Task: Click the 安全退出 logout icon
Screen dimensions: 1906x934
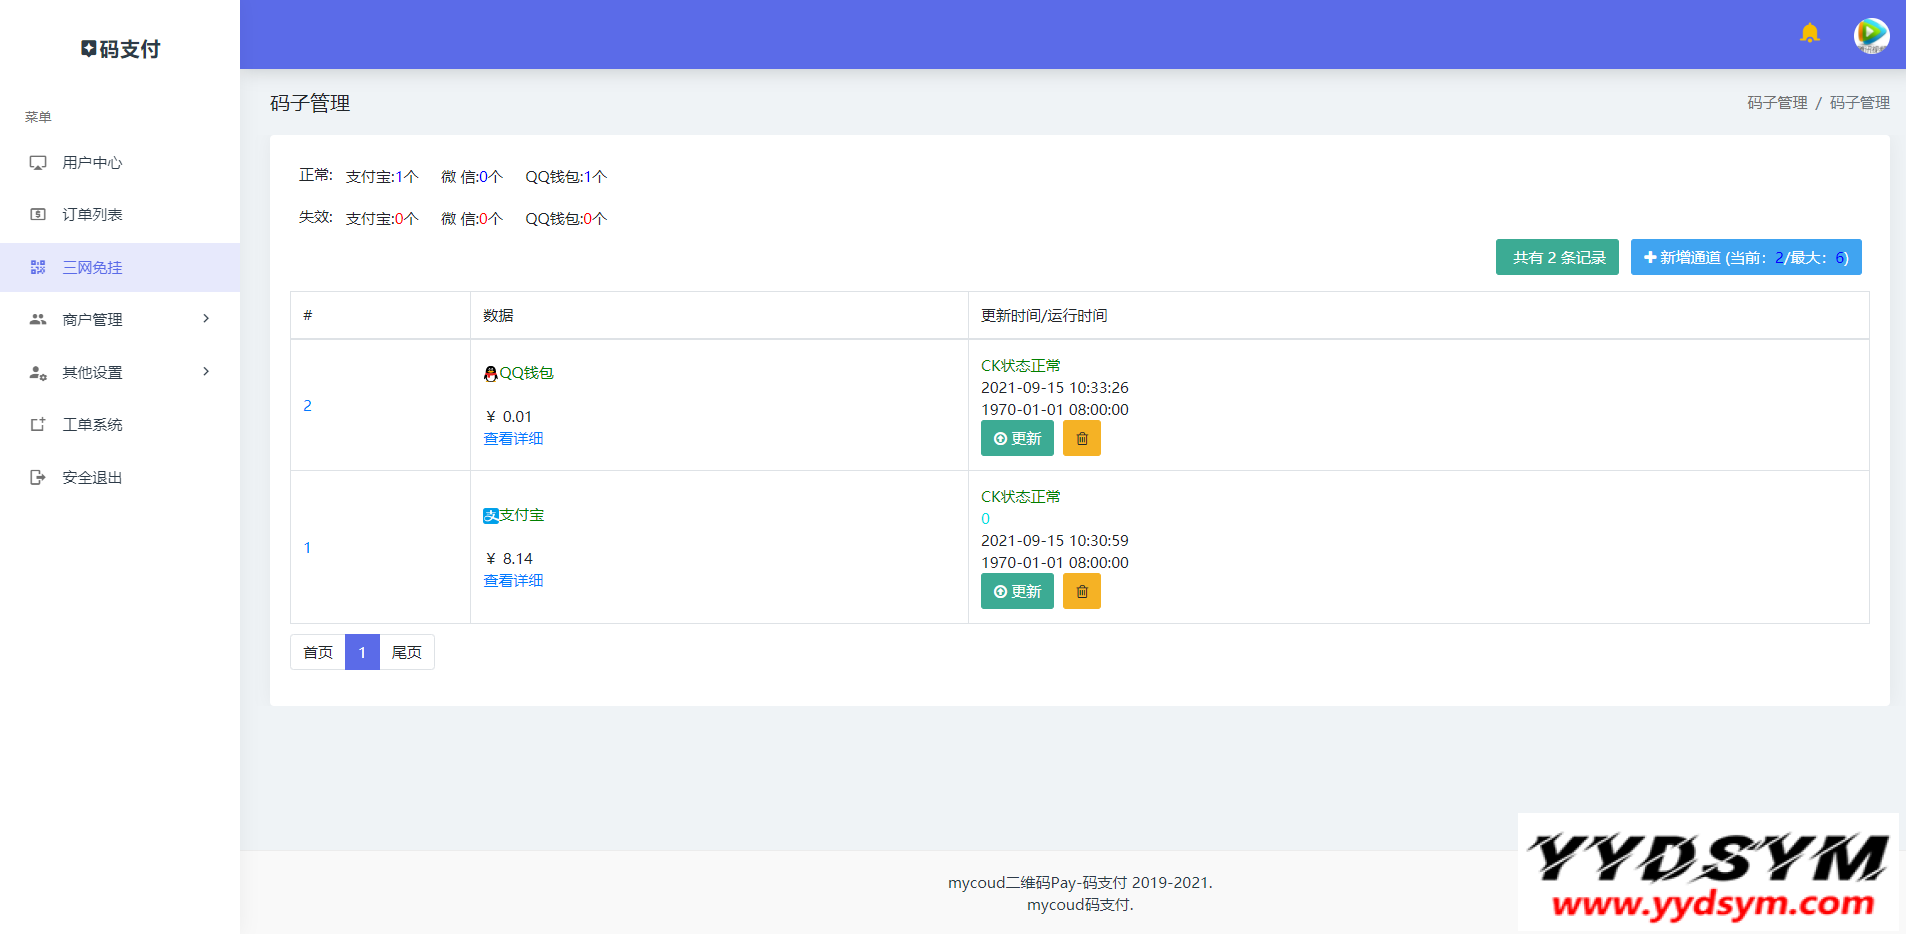Action: 38,478
